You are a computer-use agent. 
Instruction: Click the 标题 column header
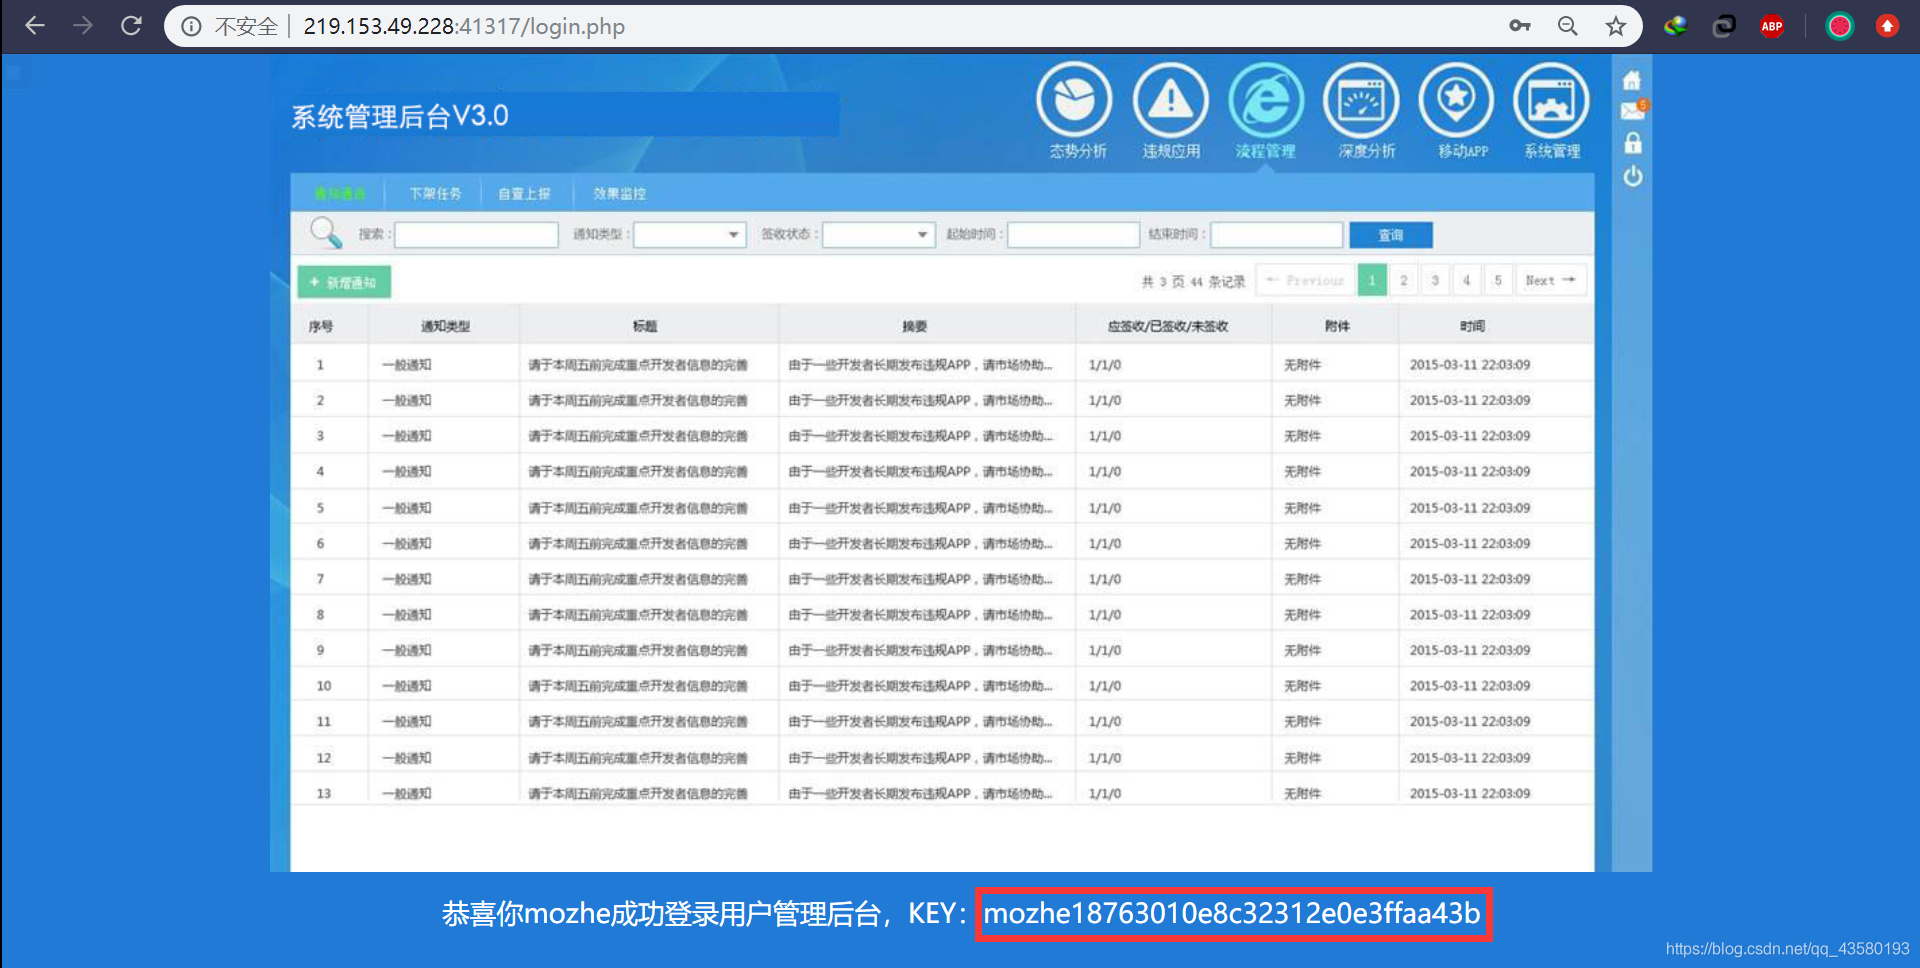point(645,326)
